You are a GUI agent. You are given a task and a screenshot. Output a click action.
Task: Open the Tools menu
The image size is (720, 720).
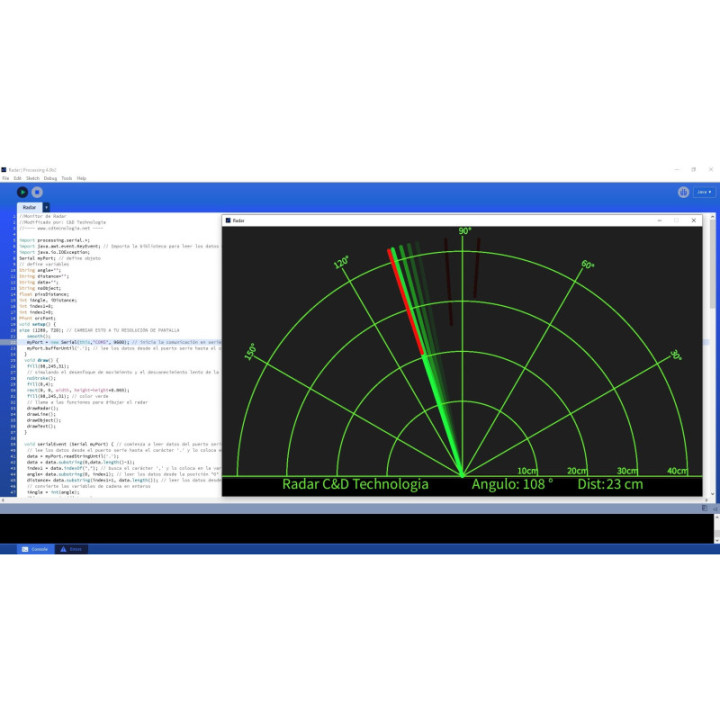click(x=67, y=178)
